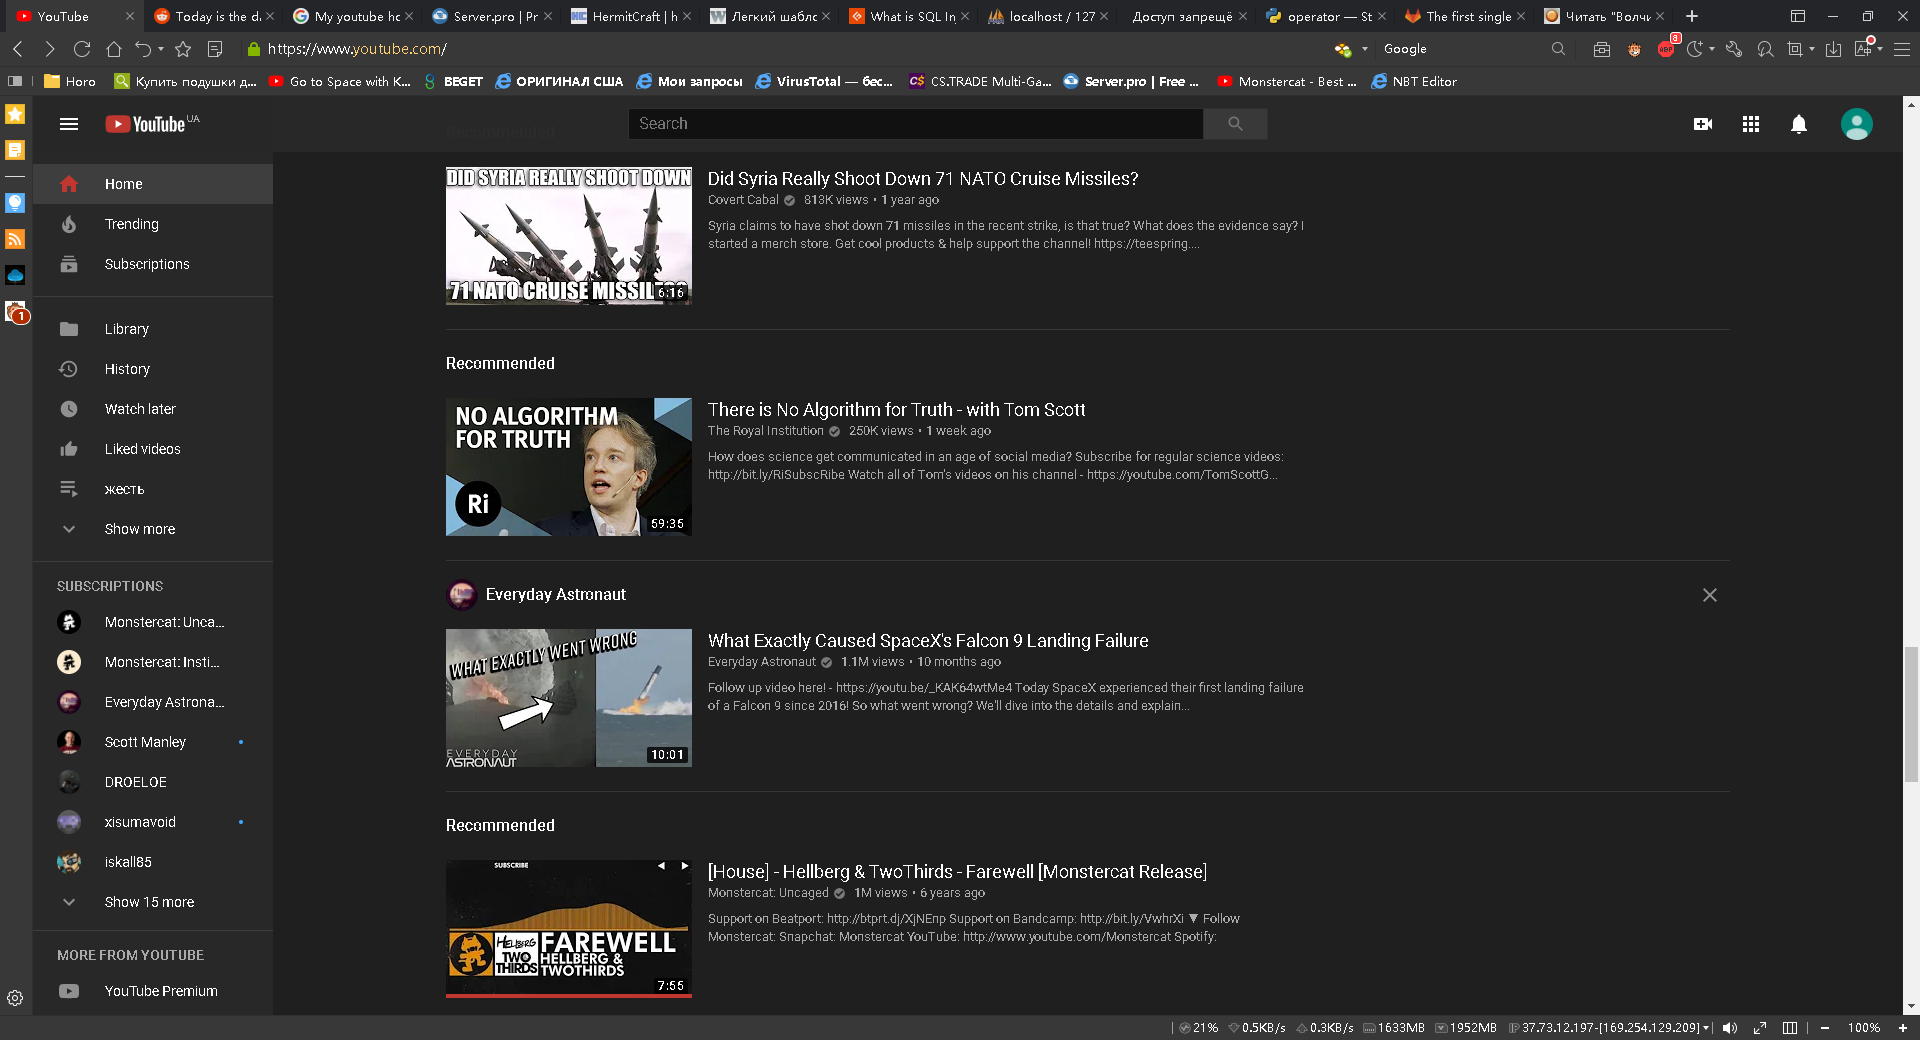1920x1040 pixels.
Task: Click the tab layout window icon near minimize
Action: click(1798, 16)
